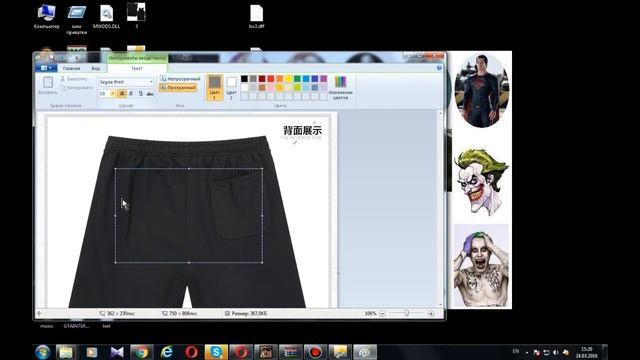Click the Superman image thumbnail
The width and height of the screenshot is (640, 360).
482,90
